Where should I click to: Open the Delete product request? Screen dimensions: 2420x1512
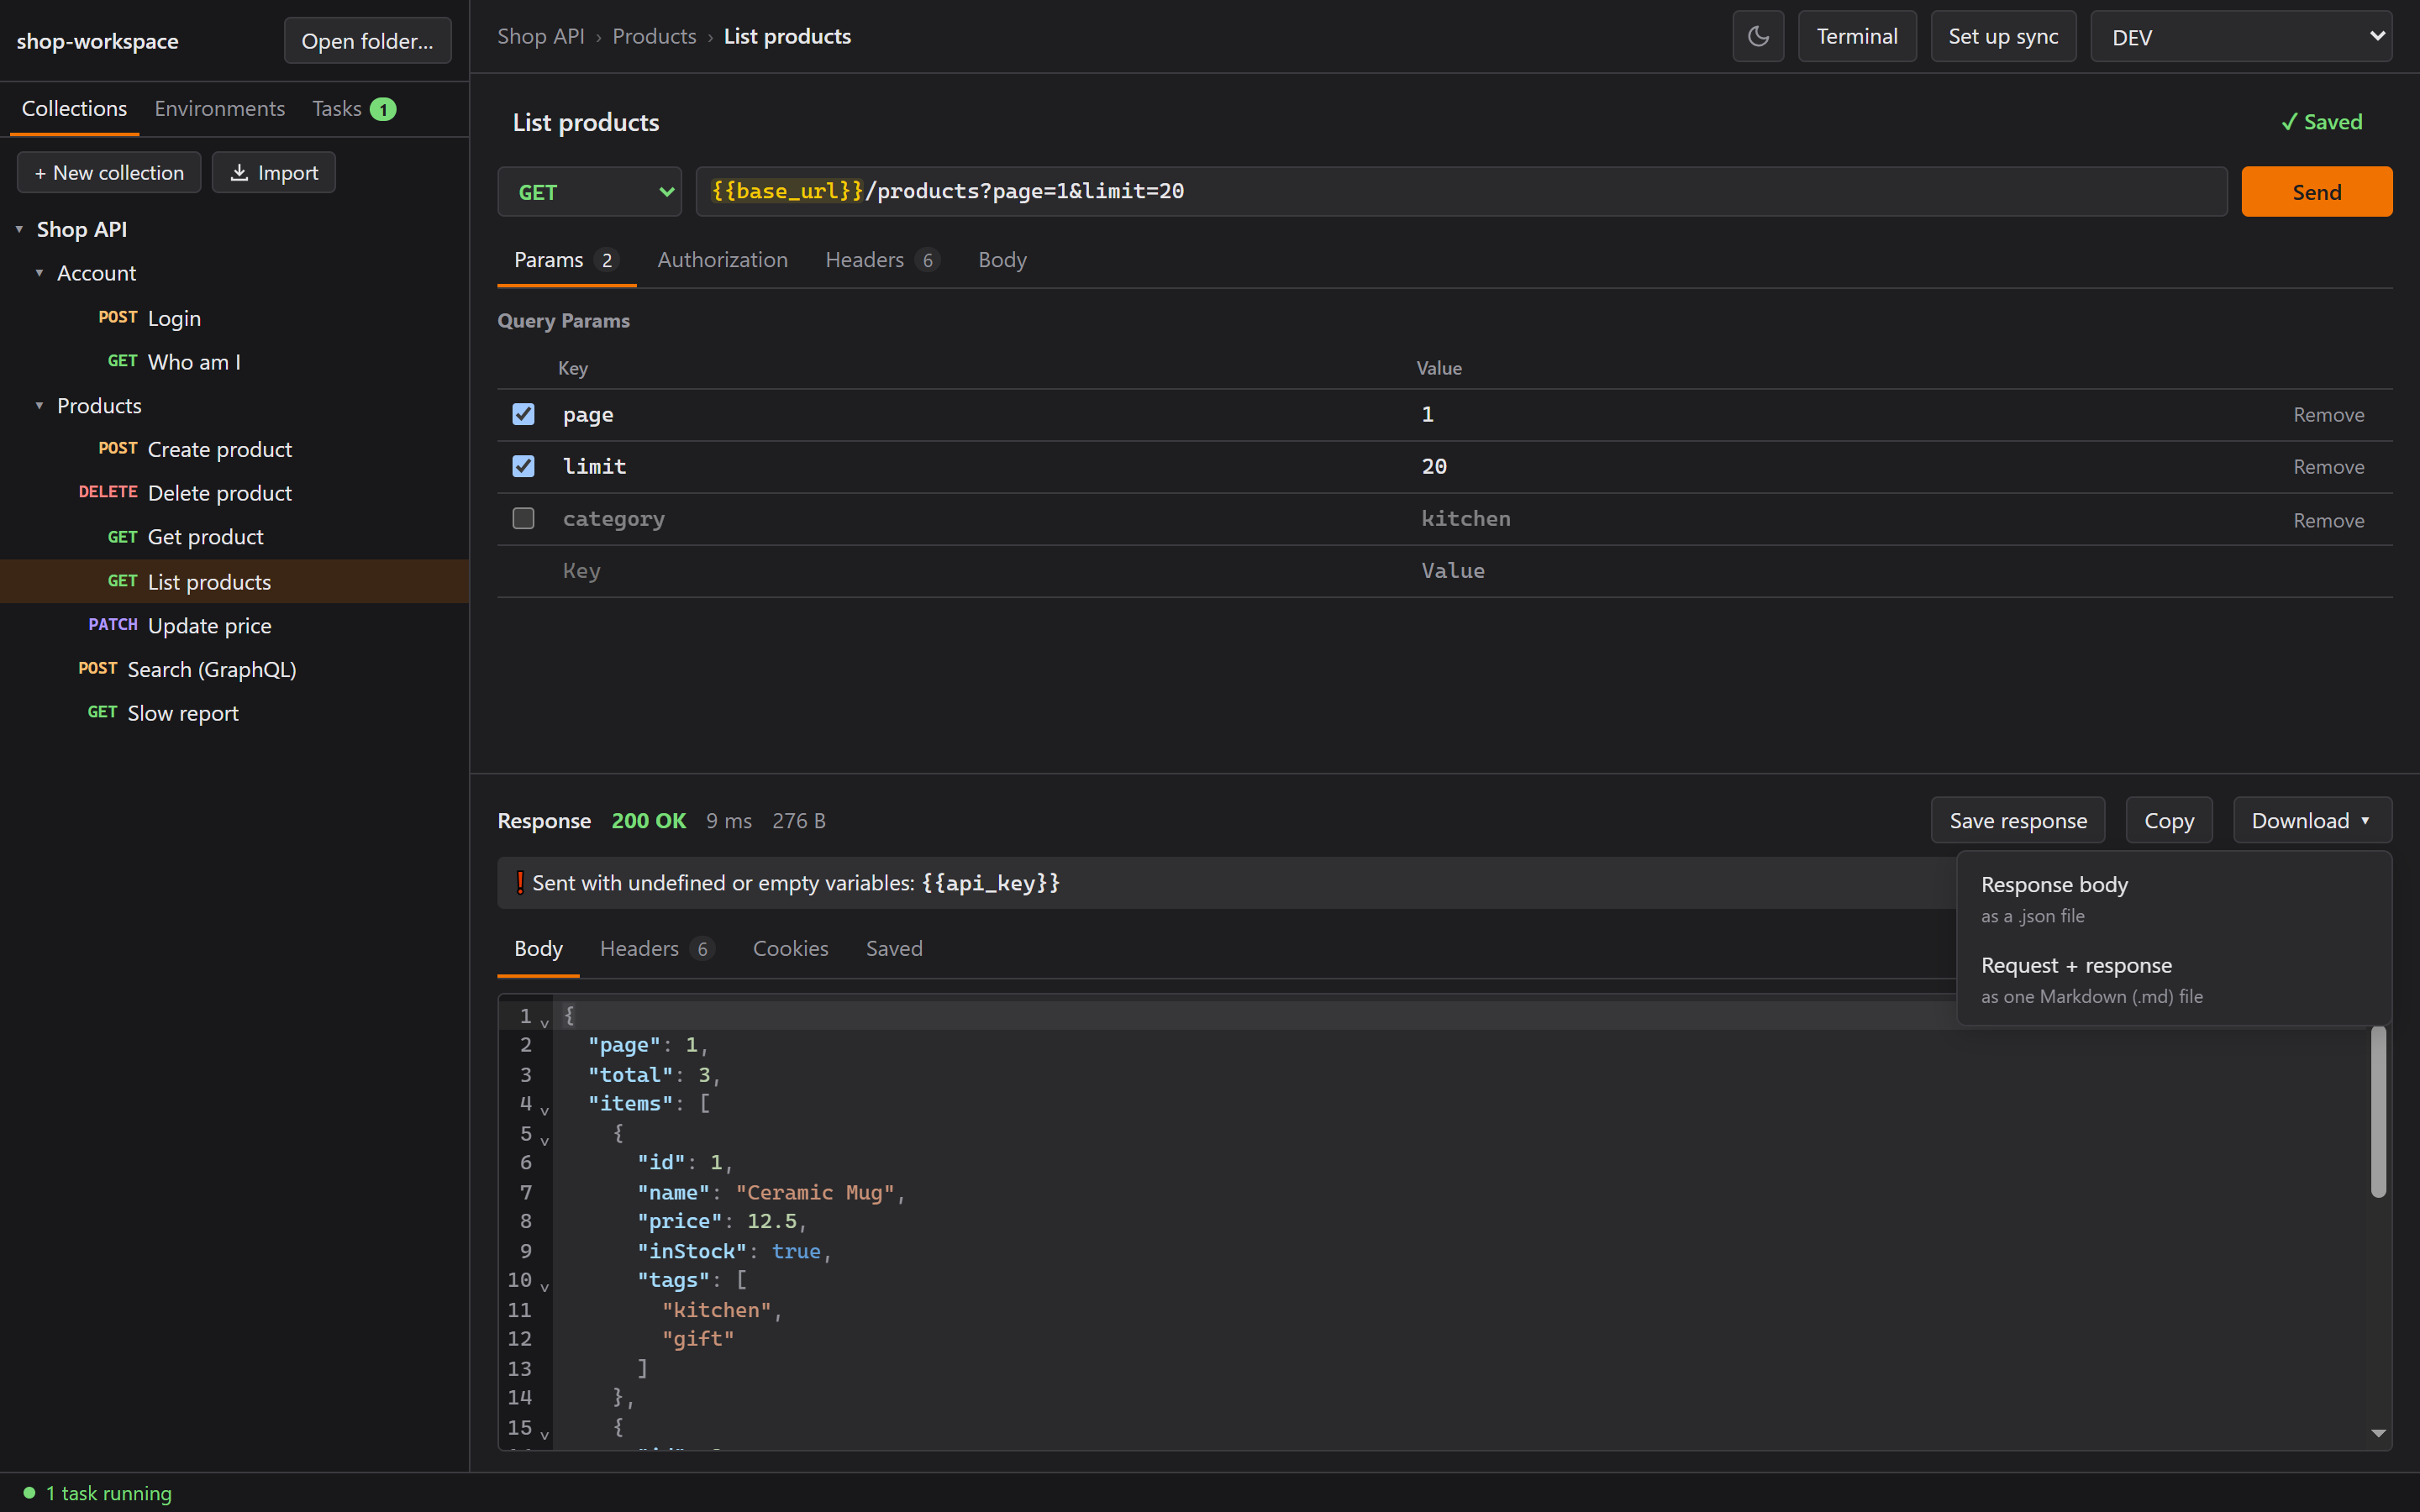(x=234, y=493)
